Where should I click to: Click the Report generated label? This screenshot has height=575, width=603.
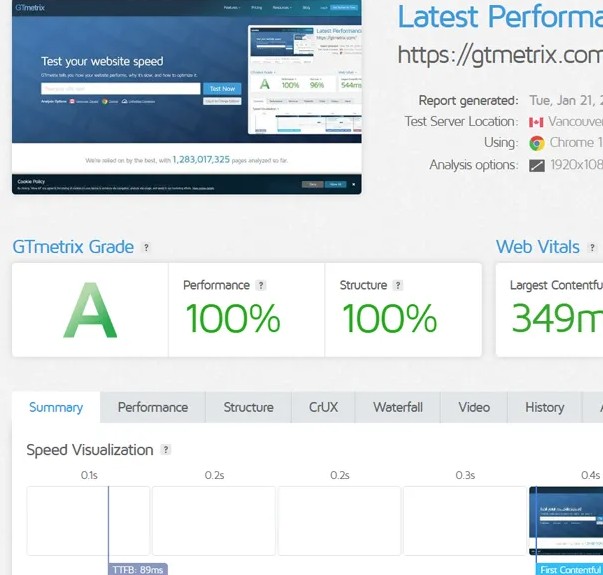click(468, 101)
